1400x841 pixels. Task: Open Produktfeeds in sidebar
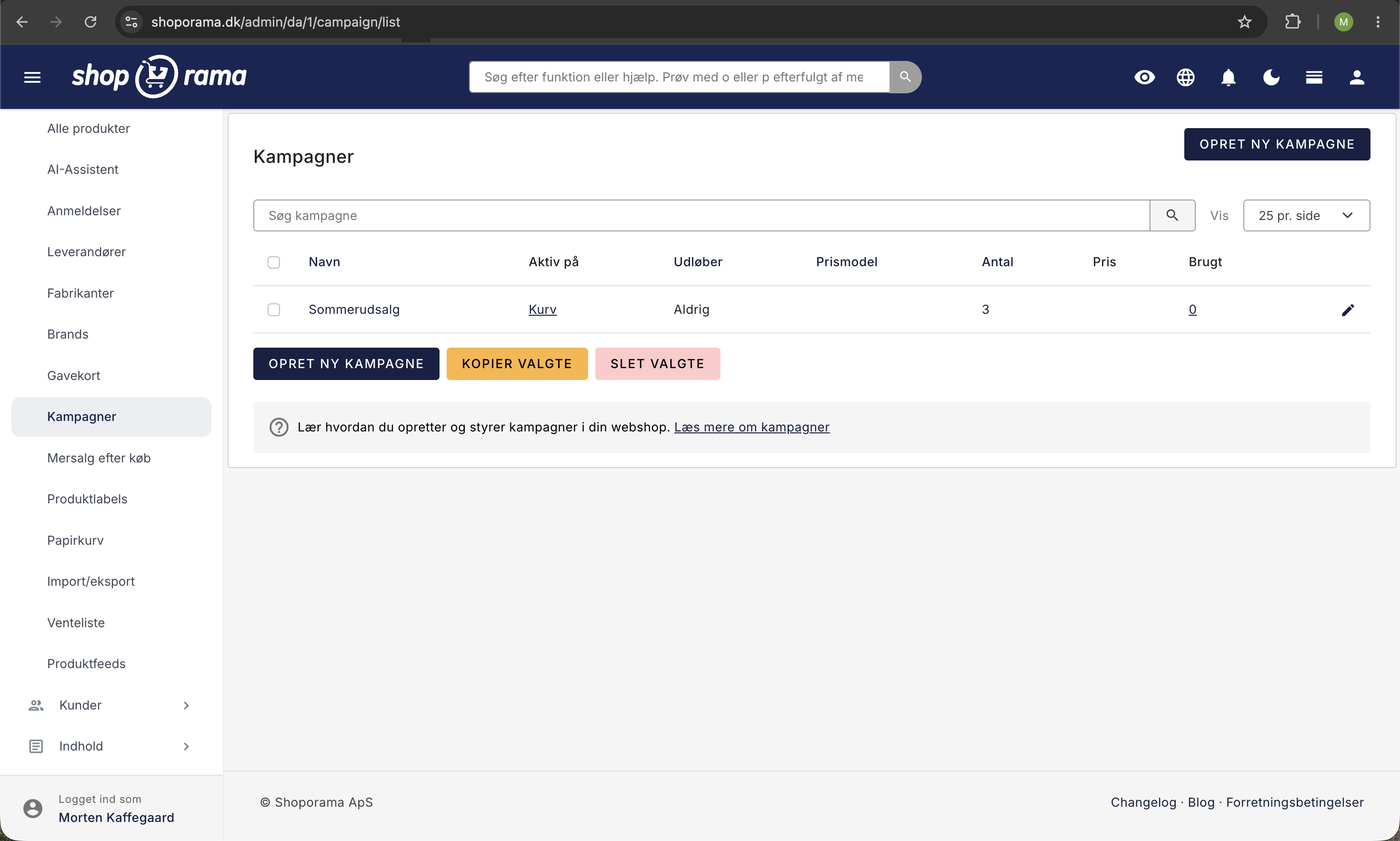[x=86, y=664]
